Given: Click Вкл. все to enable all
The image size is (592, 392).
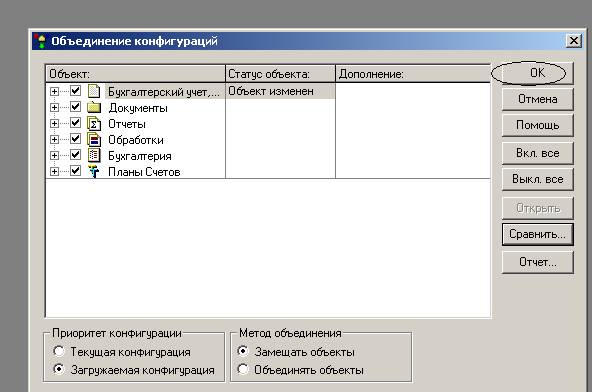Looking at the screenshot, I should tap(537, 153).
